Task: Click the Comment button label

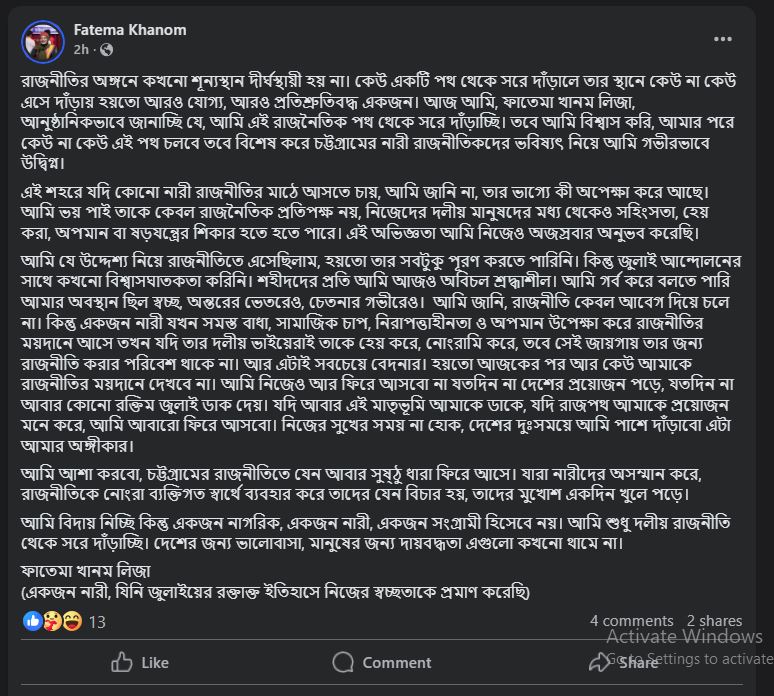Action: pos(397,662)
